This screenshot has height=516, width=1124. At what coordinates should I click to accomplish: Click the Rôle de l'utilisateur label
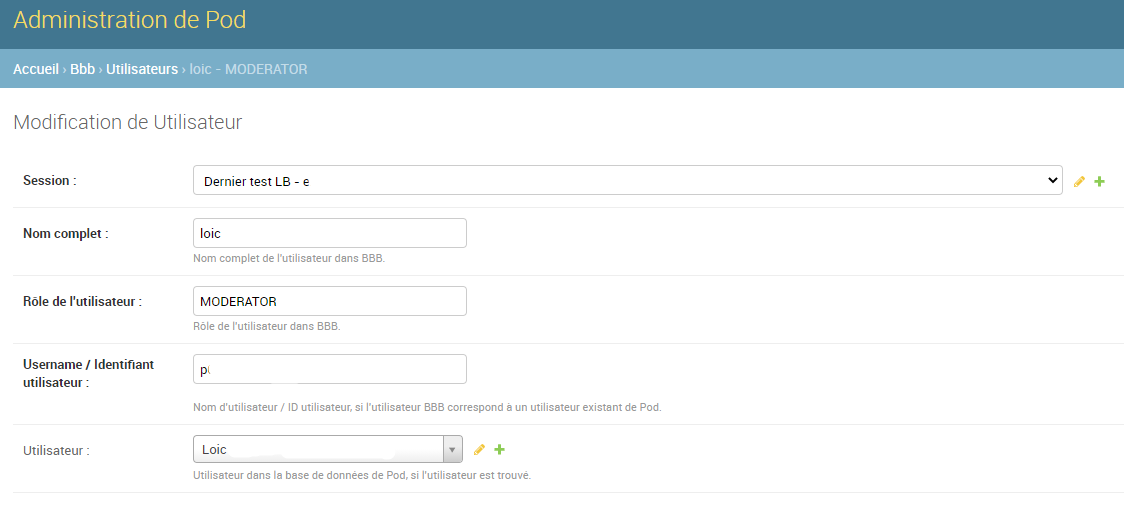(82, 301)
